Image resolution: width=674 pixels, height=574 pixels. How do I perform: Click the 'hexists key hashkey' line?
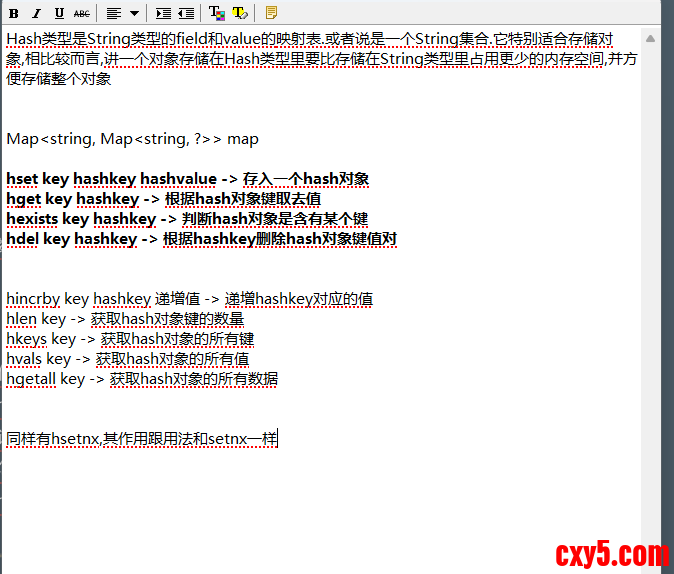[x=80, y=219]
